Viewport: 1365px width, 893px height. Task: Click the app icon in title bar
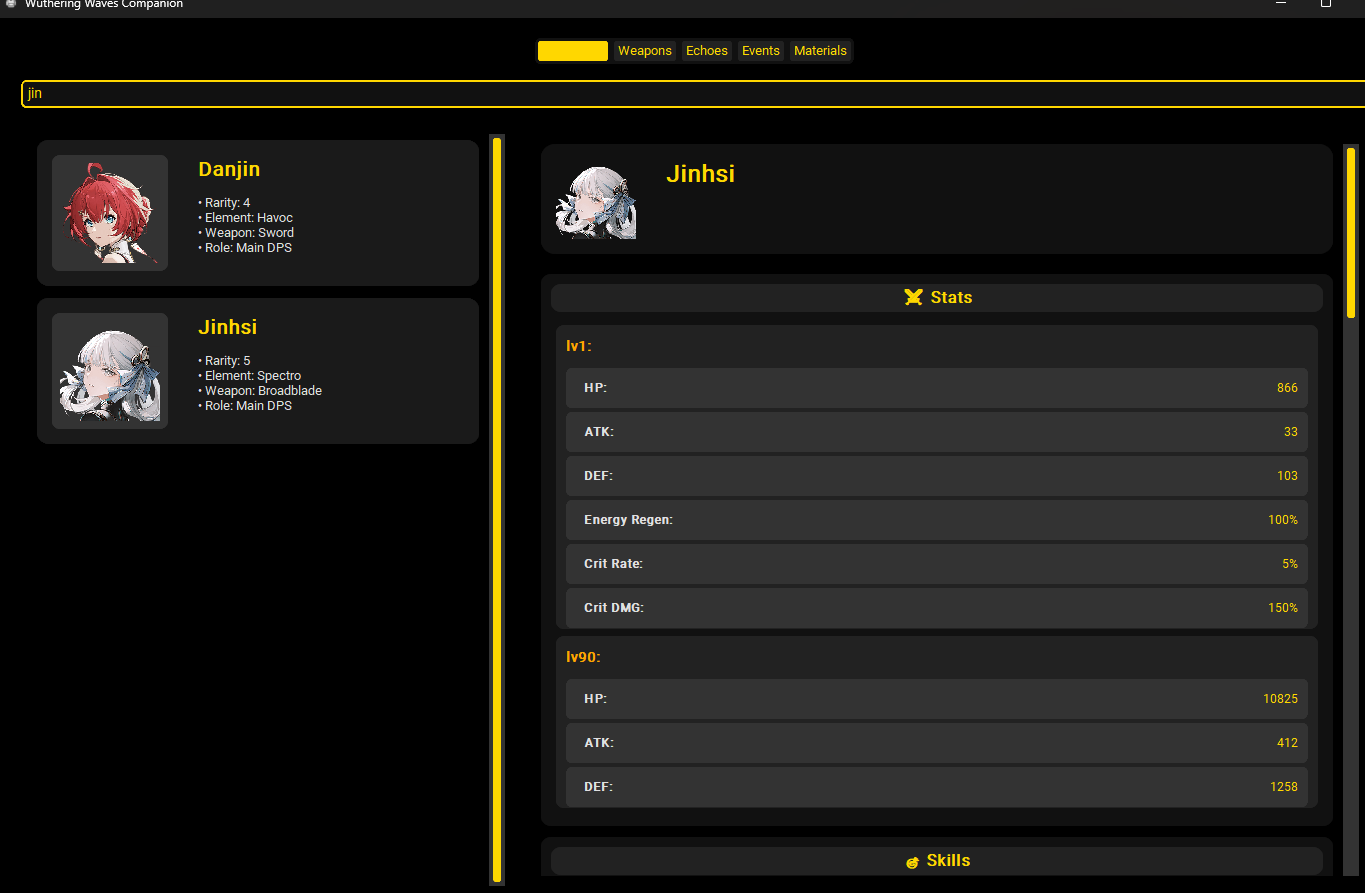pos(11,4)
